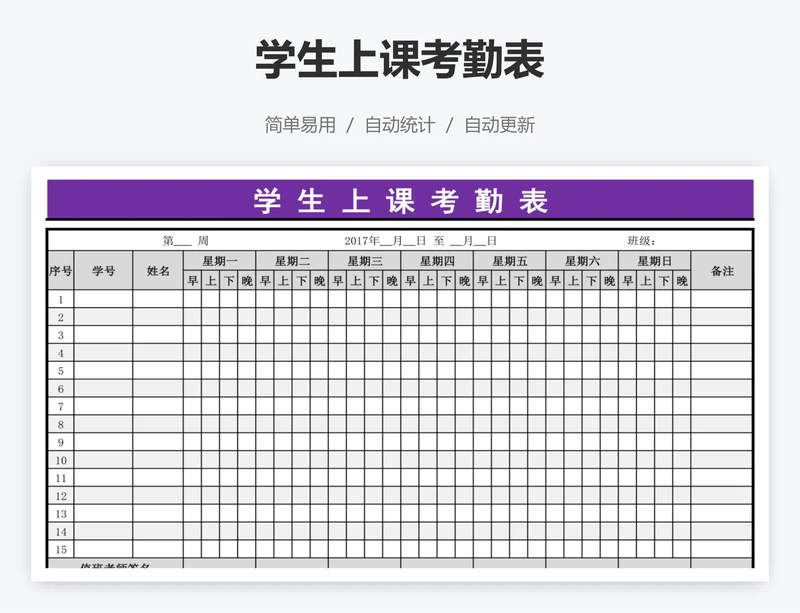The width and height of the screenshot is (800, 613).
Task: Click the large heading 学生上课考勤表
Action: coord(400,60)
